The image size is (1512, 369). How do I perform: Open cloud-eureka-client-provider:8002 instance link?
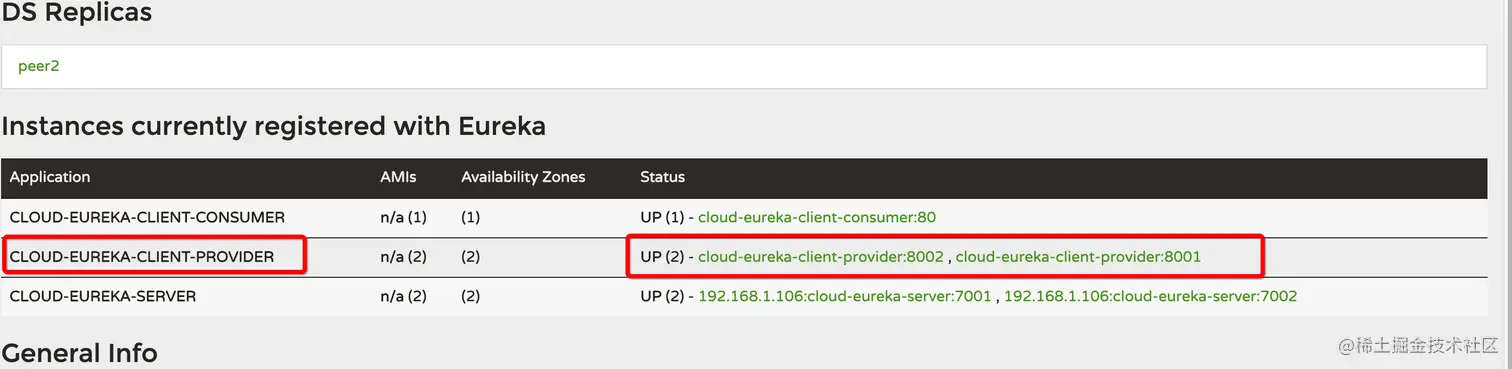(x=821, y=257)
